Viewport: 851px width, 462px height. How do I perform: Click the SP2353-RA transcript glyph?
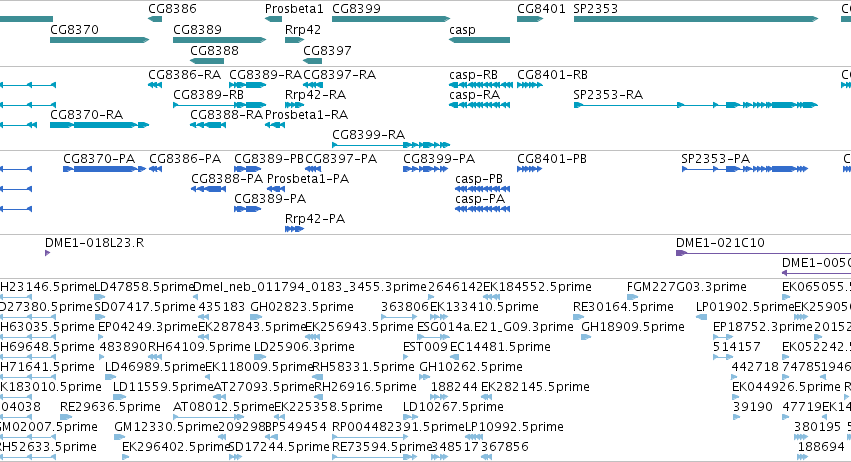point(696,105)
